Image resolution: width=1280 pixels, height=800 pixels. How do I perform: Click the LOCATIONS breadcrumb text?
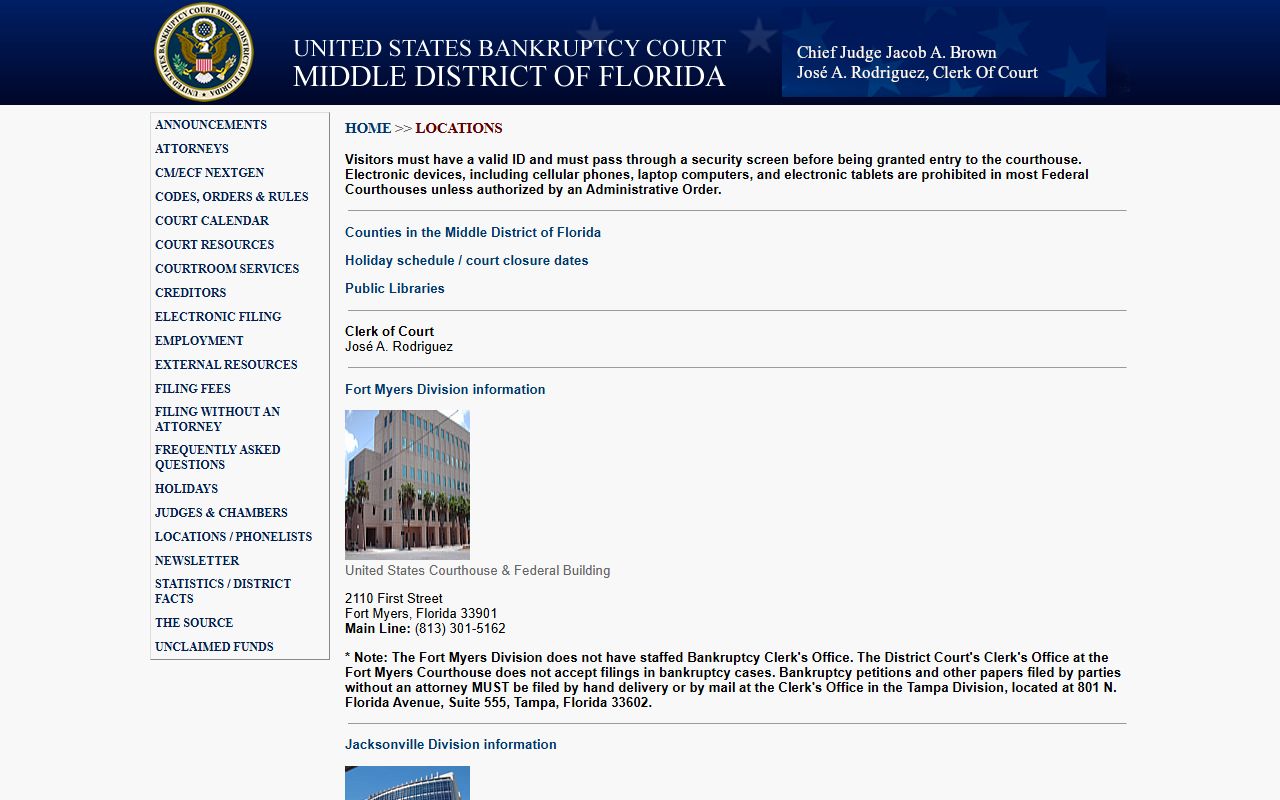[x=459, y=128]
